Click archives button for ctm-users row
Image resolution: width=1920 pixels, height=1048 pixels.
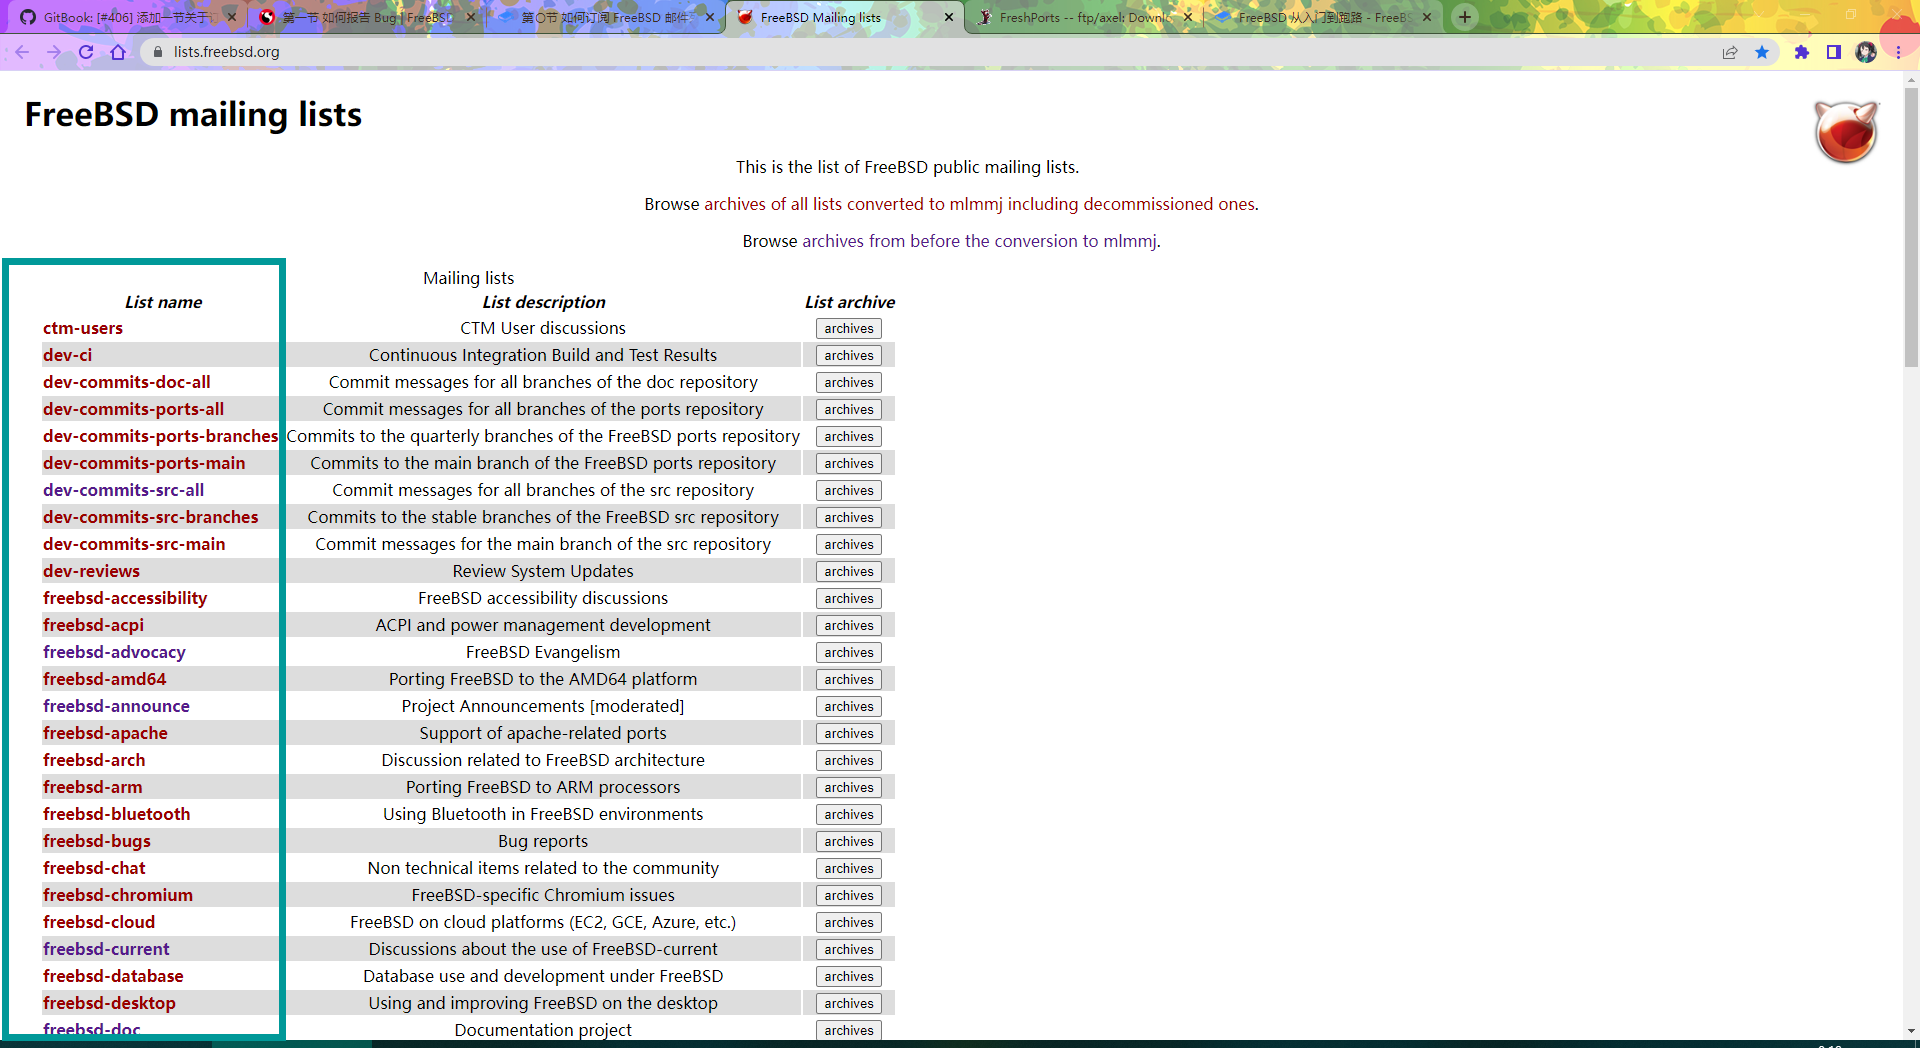pyautogui.click(x=849, y=328)
